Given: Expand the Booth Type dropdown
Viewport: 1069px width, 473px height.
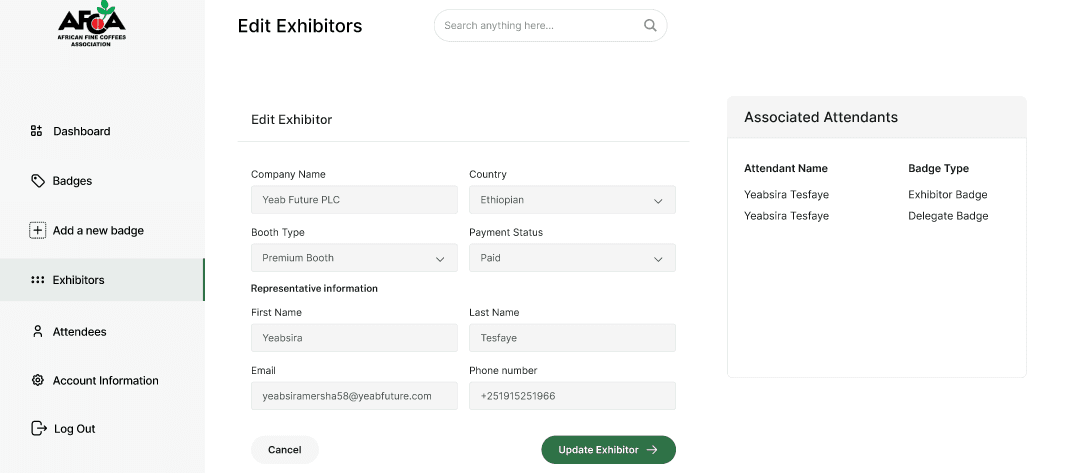Looking at the screenshot, I should pyautogui.click(x=354, y=258).
